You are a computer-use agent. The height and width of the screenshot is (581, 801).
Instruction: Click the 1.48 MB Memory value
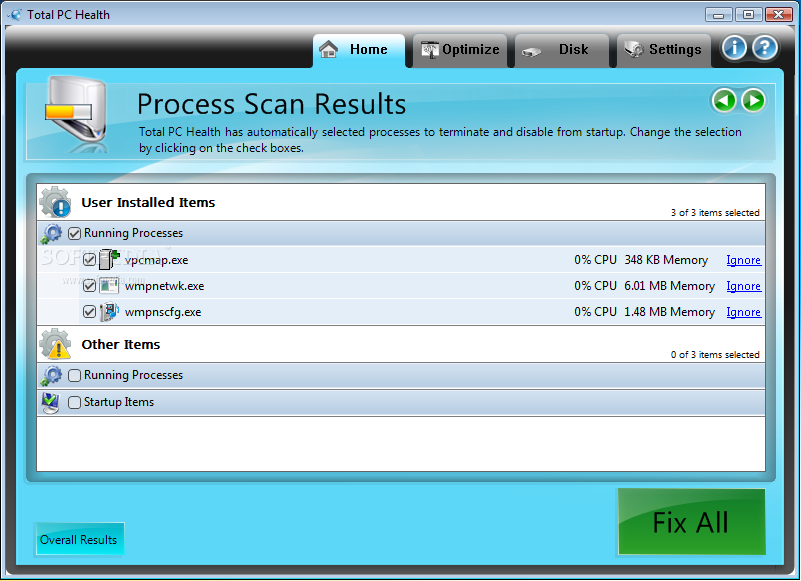[669, 312]
